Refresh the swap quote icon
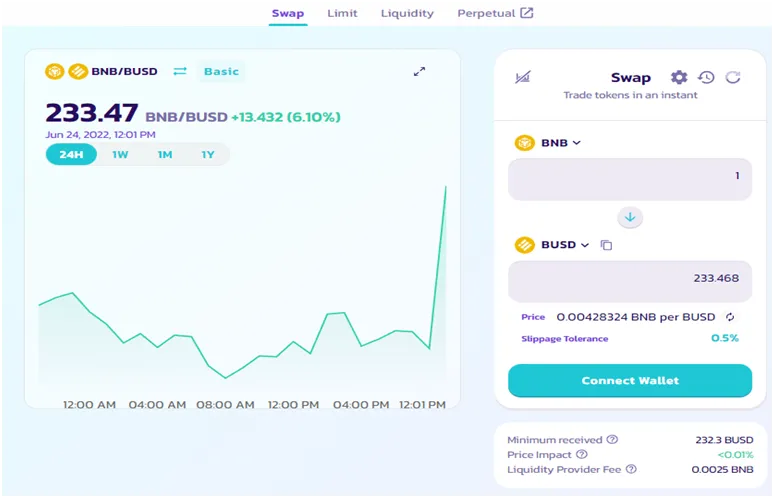The image size is (774, 498). coord(733,77)
